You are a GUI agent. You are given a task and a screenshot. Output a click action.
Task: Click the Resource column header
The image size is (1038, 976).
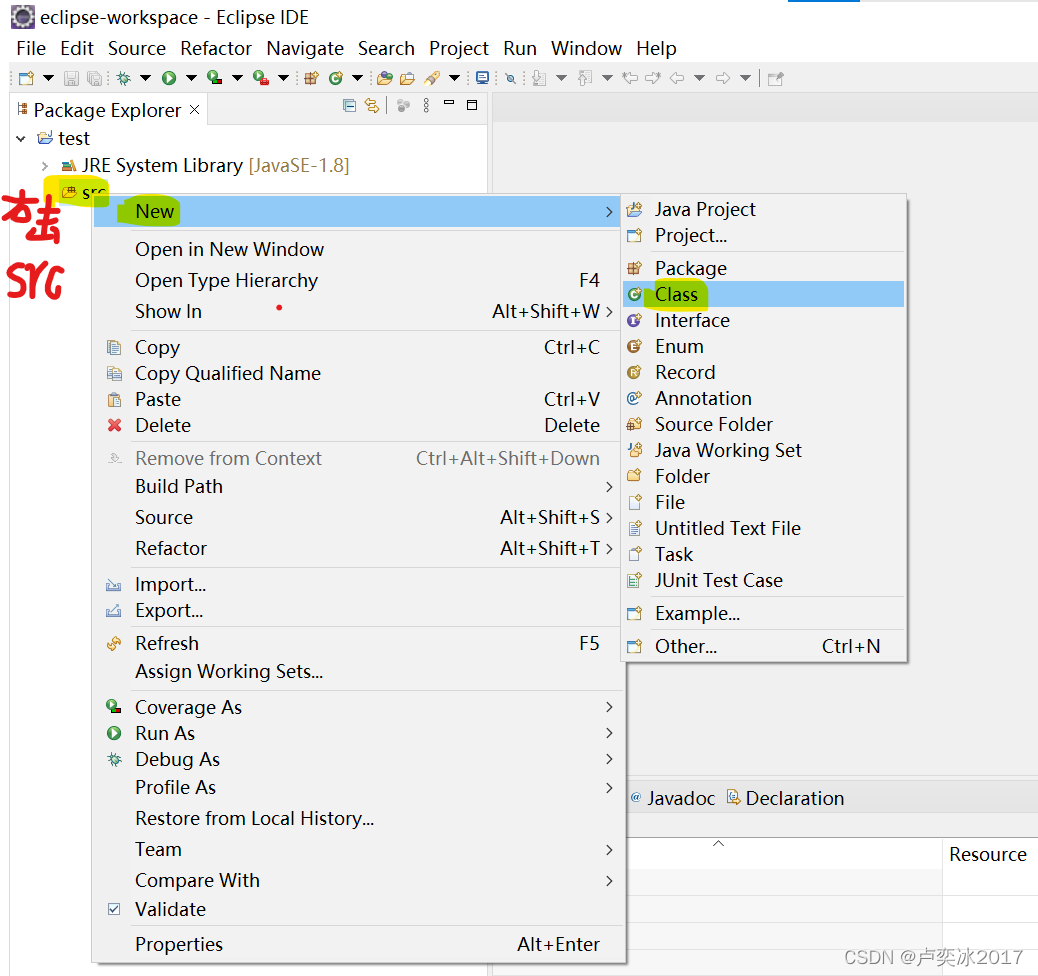[x=988, y=855]
